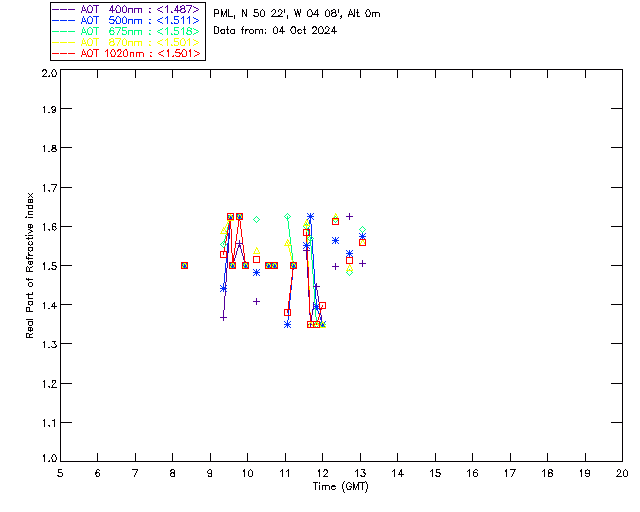
Task: Click the time-axis tick label "18"
Action: click(547, 473)
